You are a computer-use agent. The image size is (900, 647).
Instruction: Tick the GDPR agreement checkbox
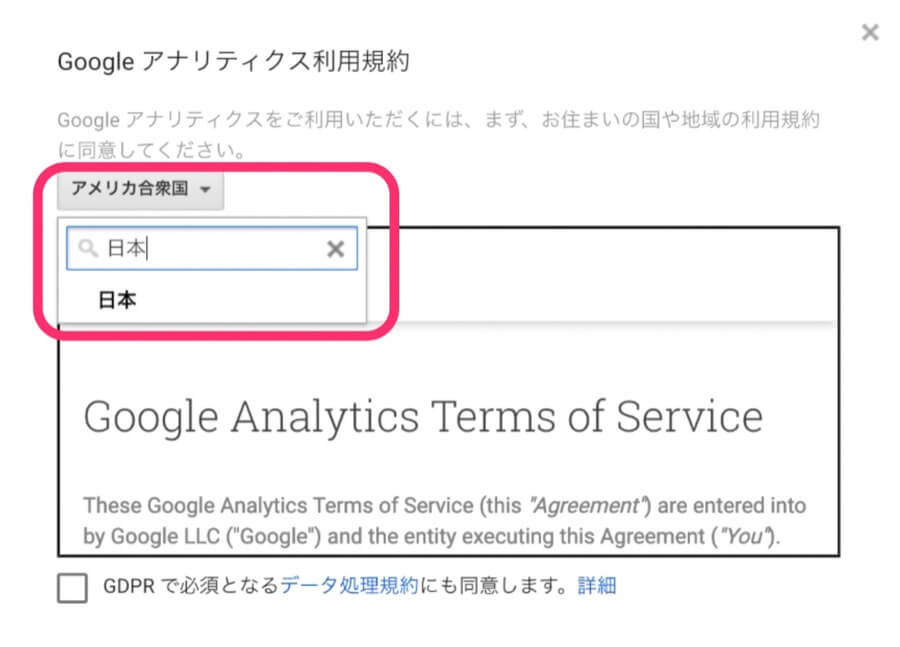click(72, 588)
